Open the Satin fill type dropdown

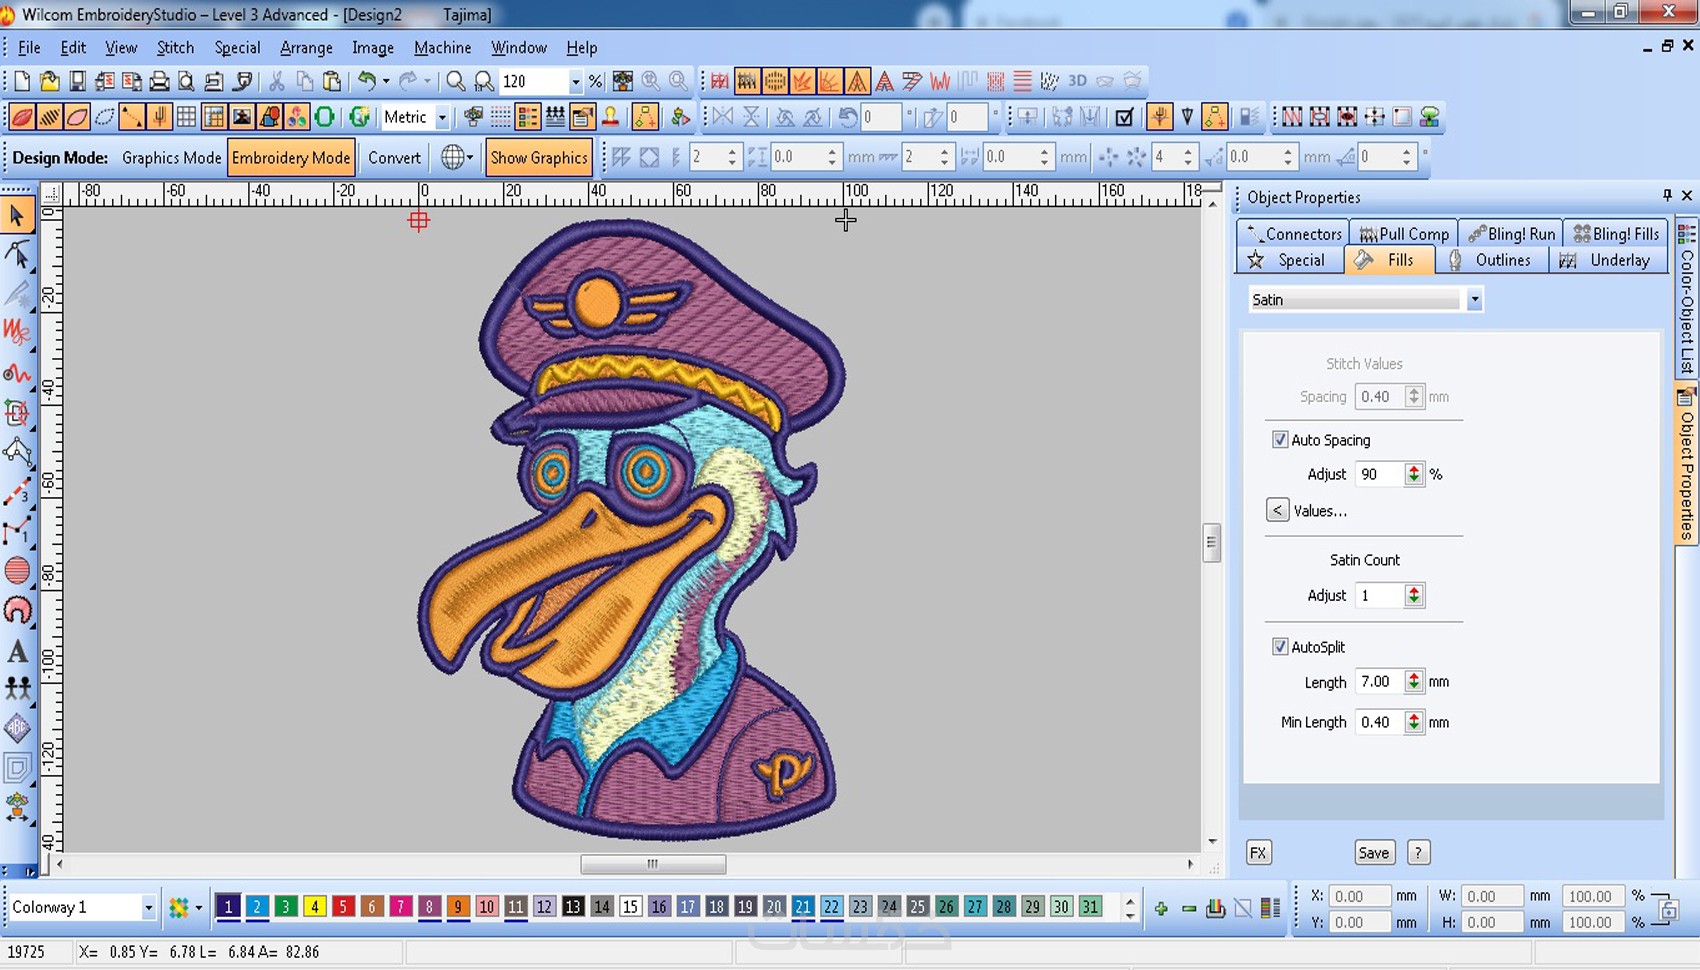point(1474,300)
